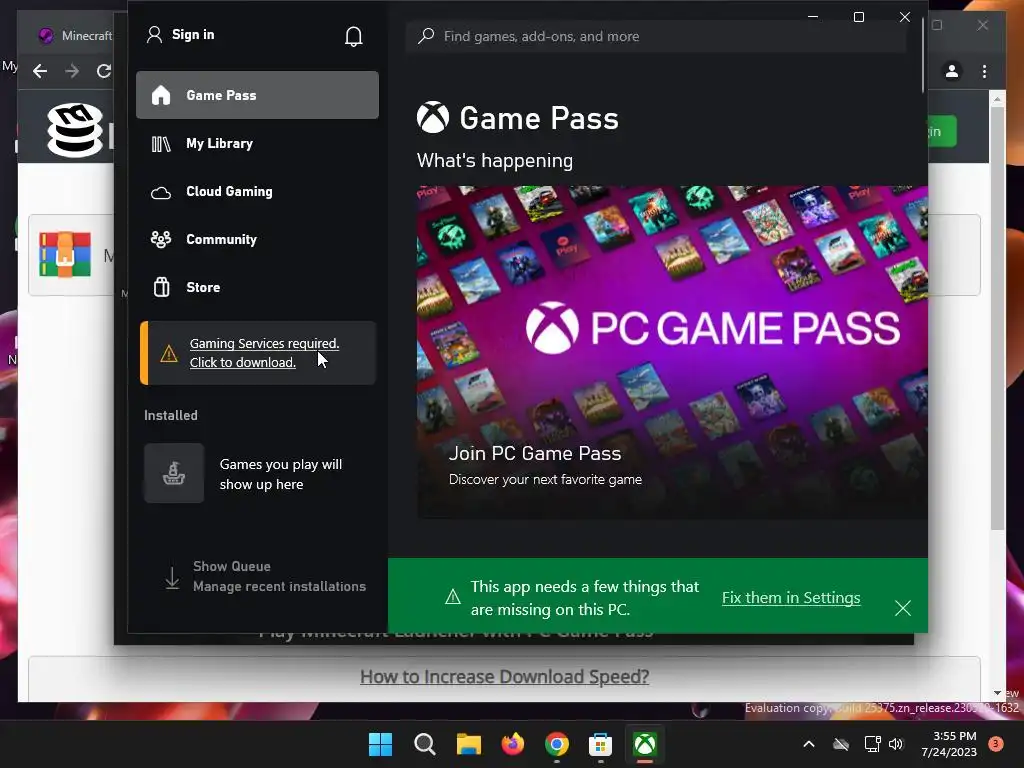Open File Explorer from taskbar
The width and height of the screenshot is (1024, 768).
pyautogui.click(x=468, y=744)
